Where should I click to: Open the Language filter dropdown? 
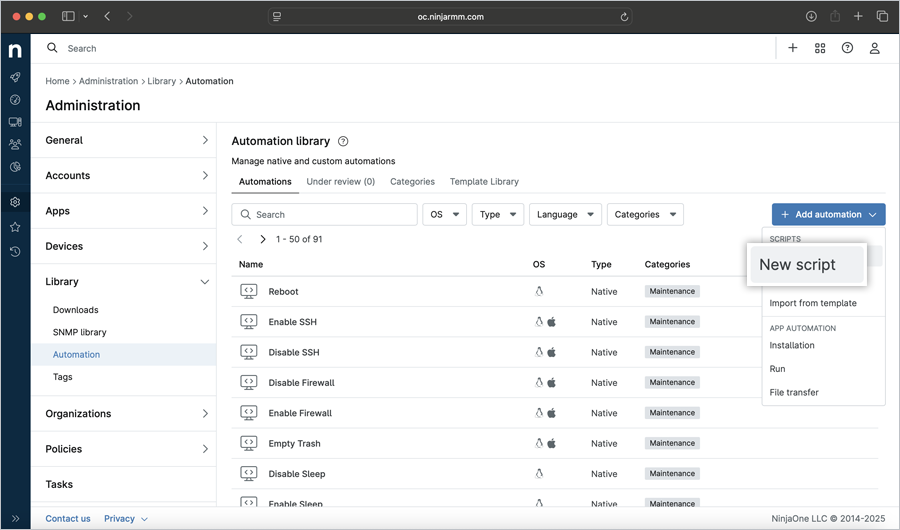point(565,214)
